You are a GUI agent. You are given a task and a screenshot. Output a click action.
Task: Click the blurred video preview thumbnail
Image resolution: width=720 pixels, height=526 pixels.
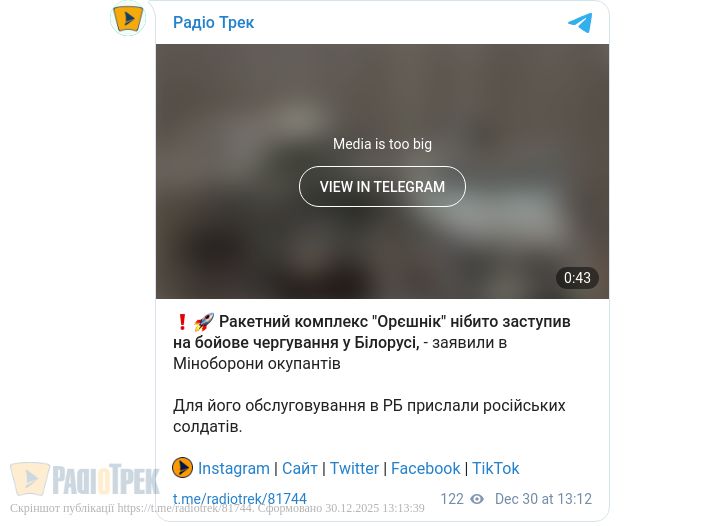(x=382, y=171)
